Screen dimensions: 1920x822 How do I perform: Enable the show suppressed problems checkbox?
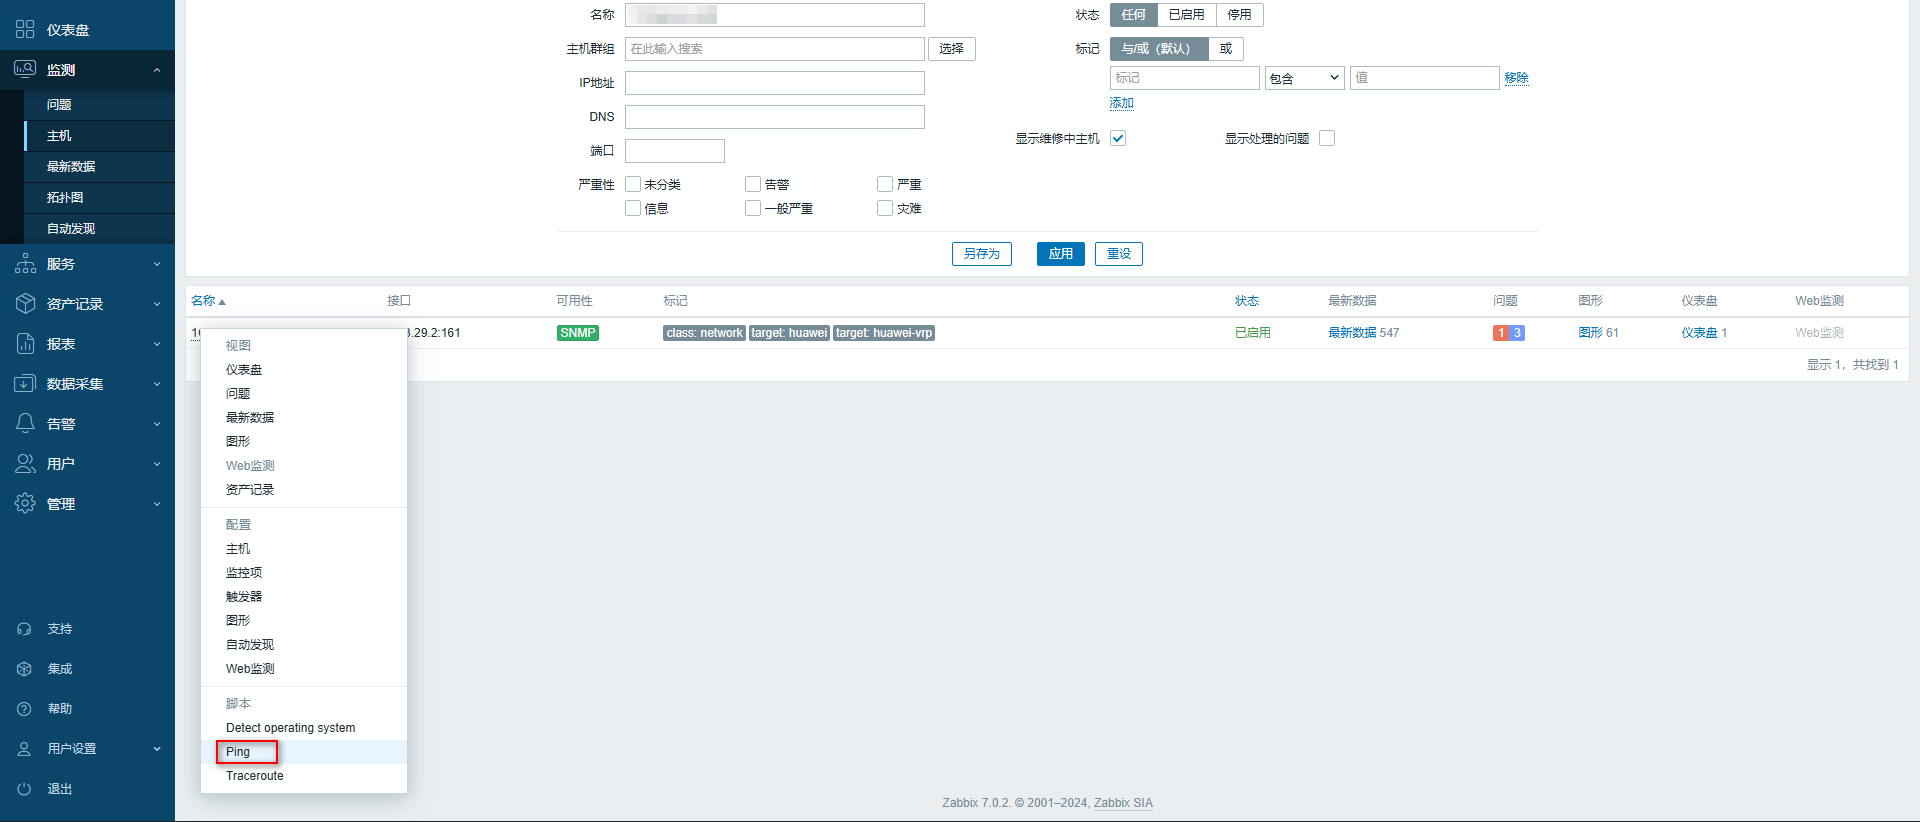pos(1327,138)
